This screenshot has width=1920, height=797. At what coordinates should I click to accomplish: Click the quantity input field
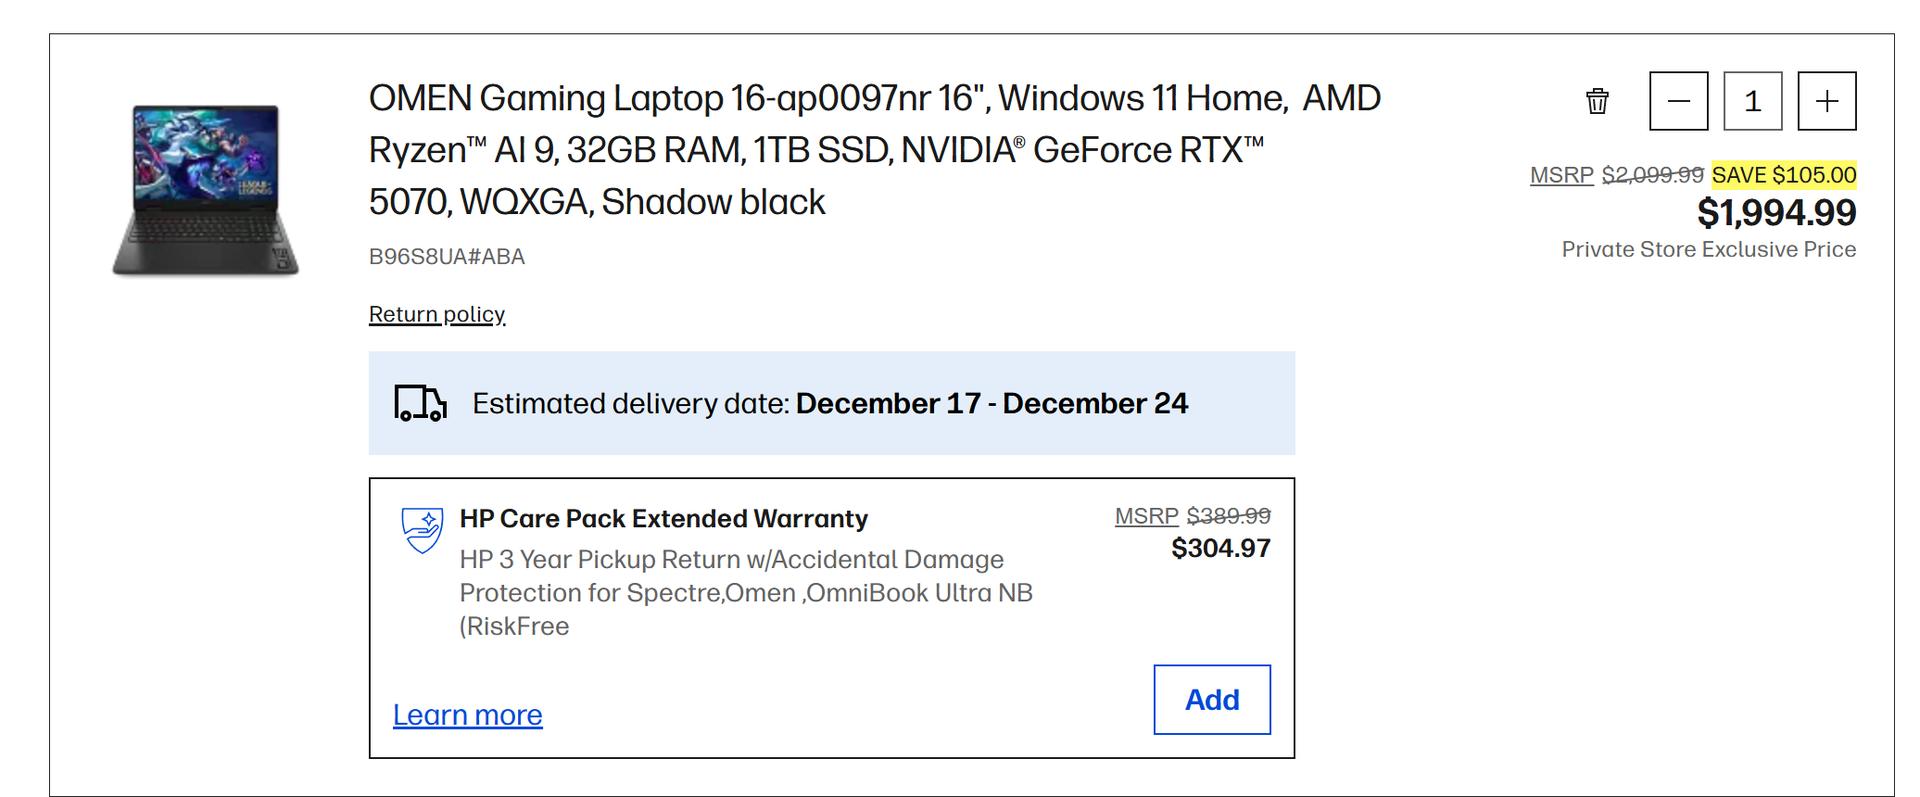click(x=1753, y=101)
